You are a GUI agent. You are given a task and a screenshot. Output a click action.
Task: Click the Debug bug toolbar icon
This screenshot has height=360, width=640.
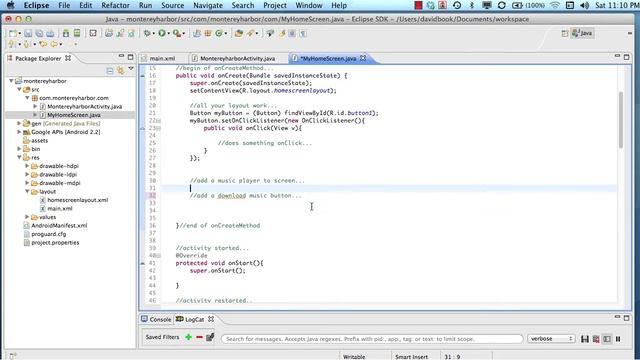click(x=147, y=33)
